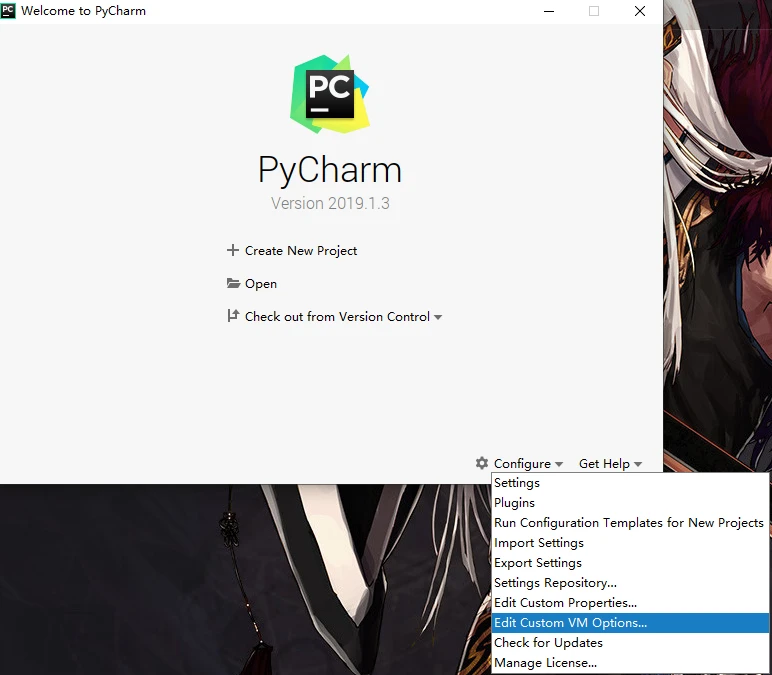The image size is (772, 675).
Task: Choose Edit Custom Properties menu item
Action: [565, 603]
